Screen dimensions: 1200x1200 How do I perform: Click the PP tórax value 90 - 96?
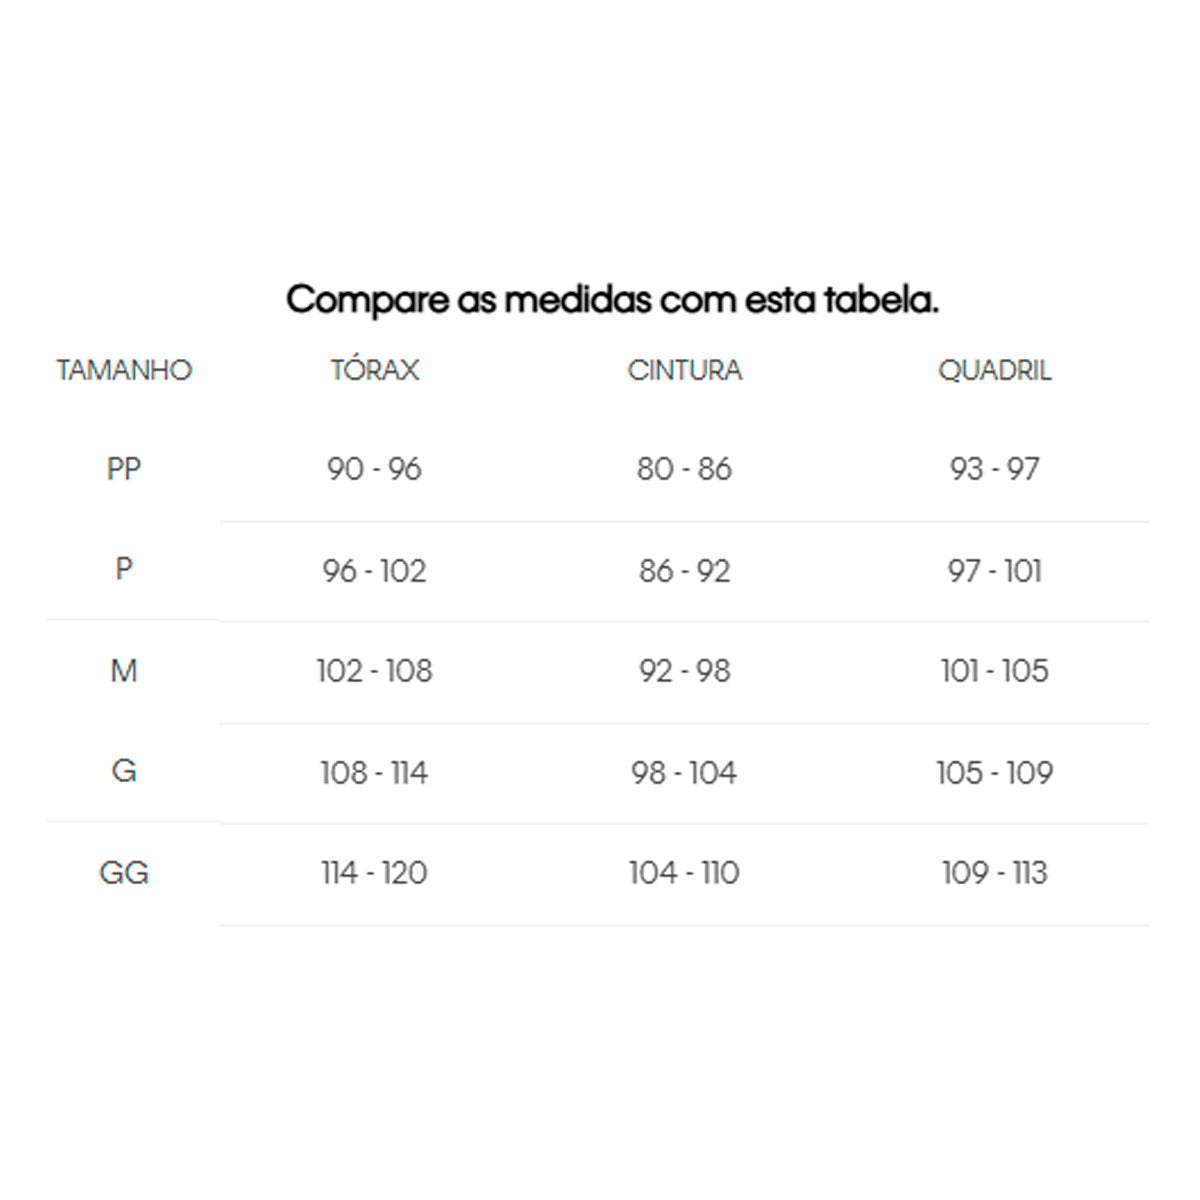pyautogui.click(x=375, y=469)
